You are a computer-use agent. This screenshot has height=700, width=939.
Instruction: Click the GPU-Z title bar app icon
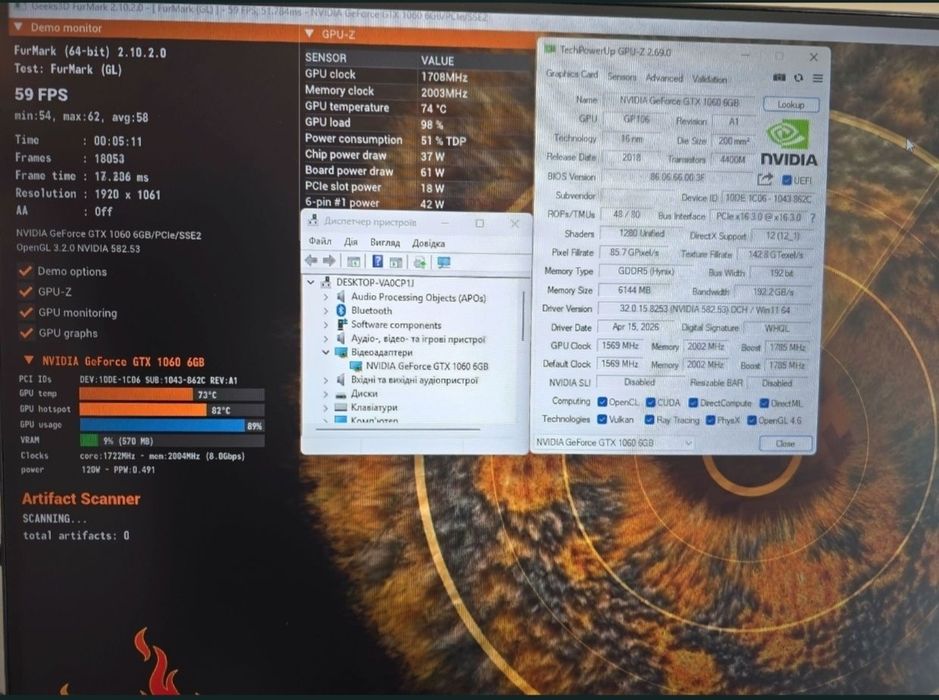coord(550,49)
